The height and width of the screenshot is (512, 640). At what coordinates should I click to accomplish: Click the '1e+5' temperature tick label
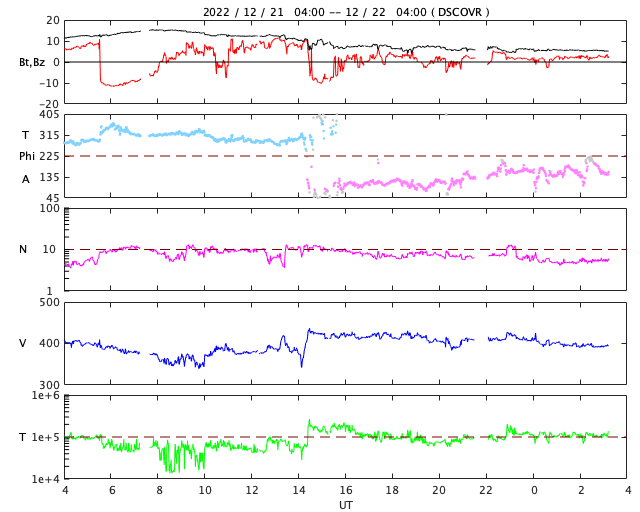click(46, 437)
